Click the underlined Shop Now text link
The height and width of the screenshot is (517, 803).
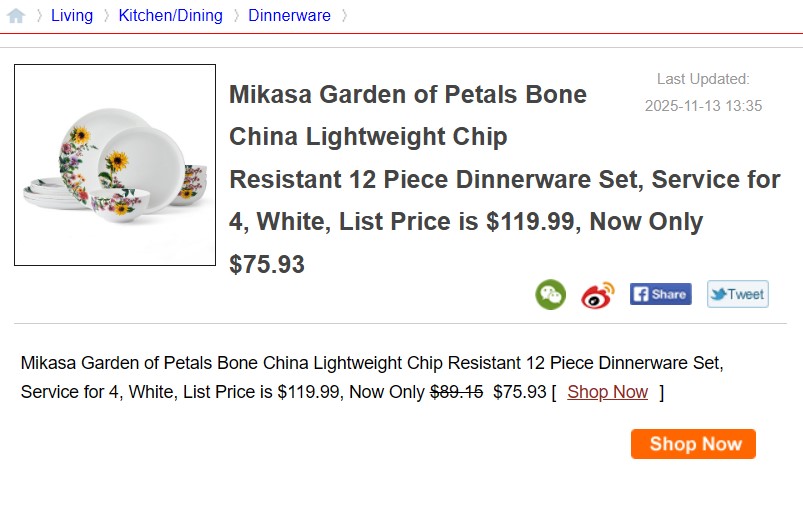[607, 392]
